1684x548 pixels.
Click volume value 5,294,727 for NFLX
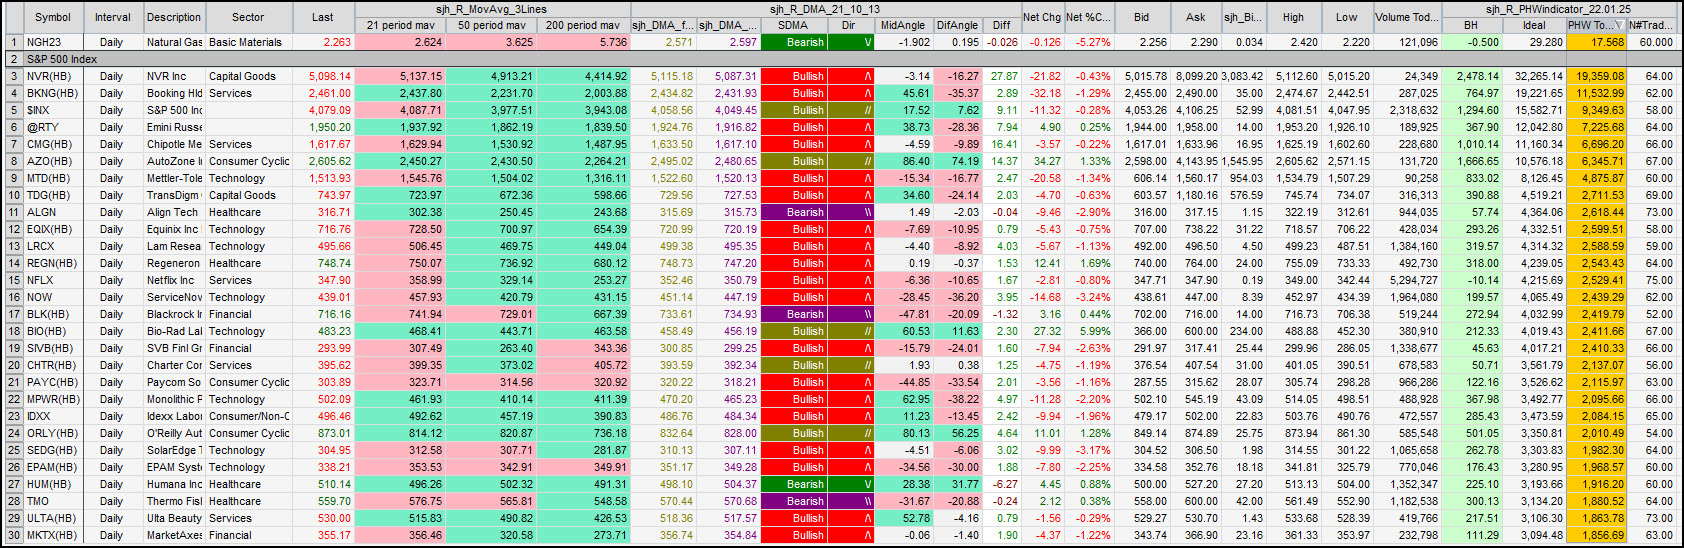1407,280
